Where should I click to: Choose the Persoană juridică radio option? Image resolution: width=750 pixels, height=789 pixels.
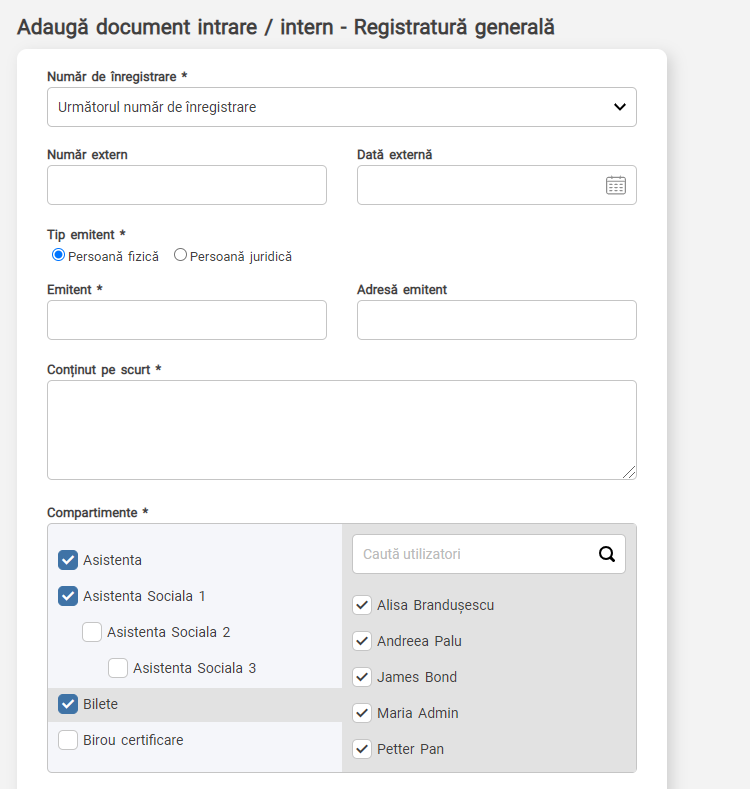pos(180,255)
